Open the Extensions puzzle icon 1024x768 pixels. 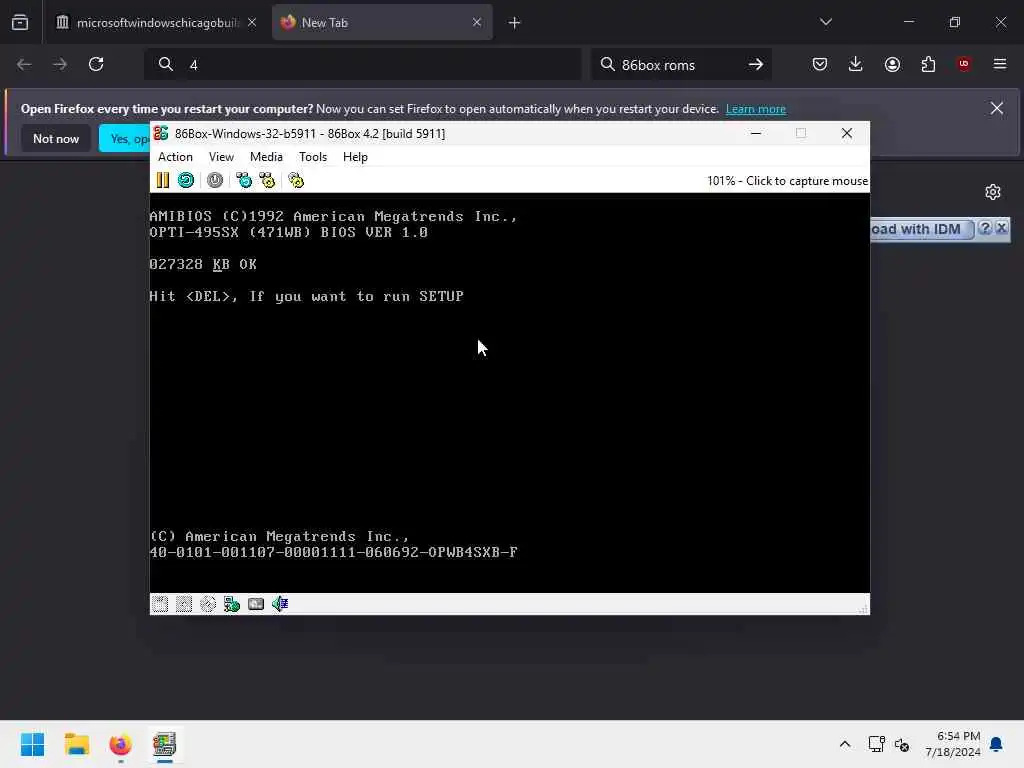point(928,64)
